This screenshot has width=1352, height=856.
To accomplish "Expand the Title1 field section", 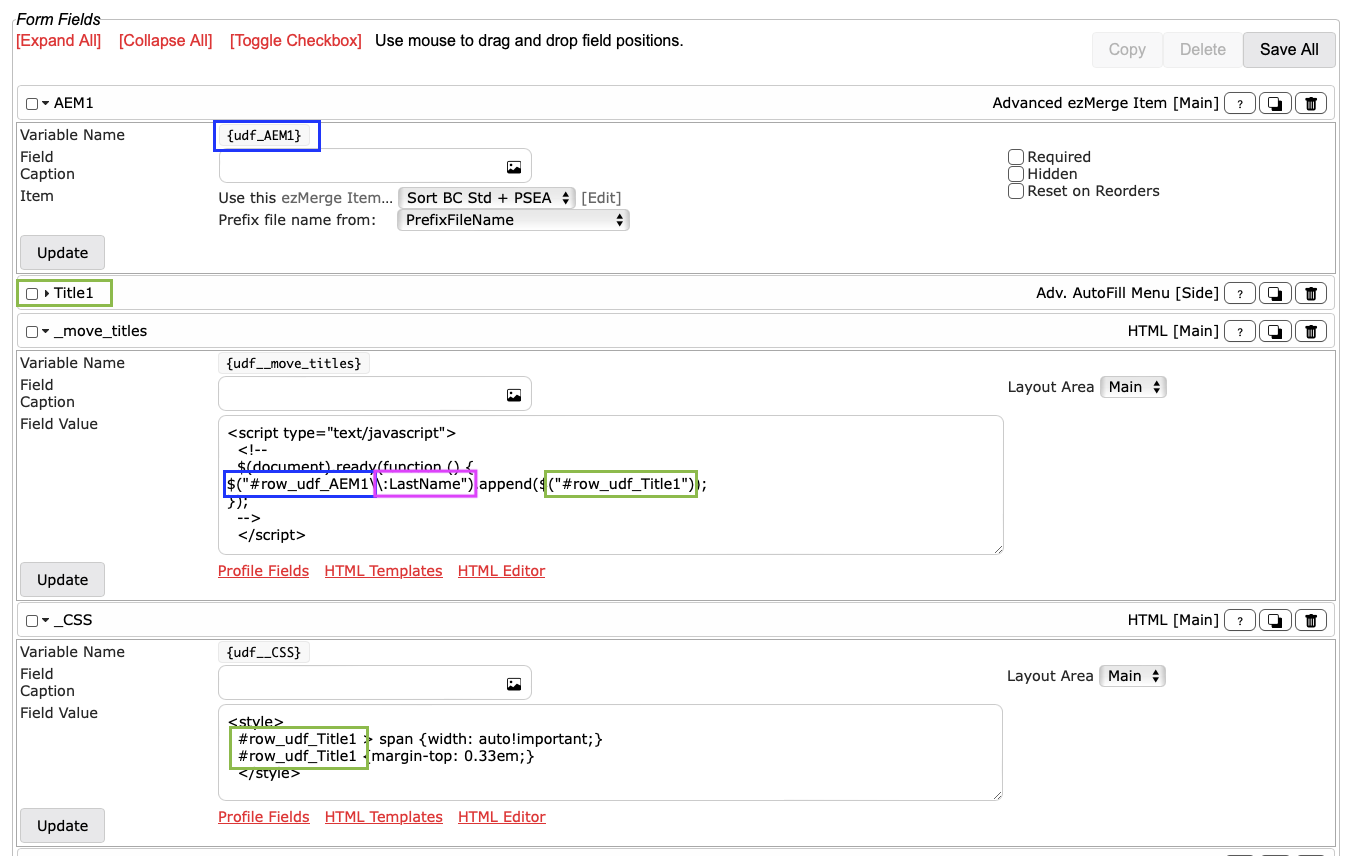I will 46,294.
